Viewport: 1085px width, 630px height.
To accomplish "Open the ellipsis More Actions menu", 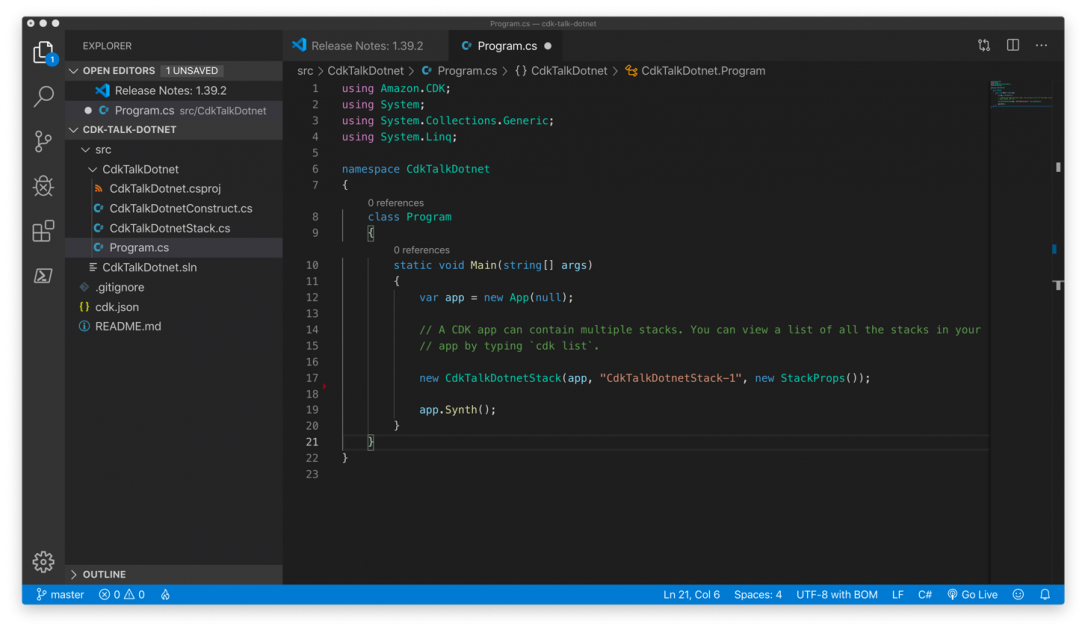I will pyautogui.click(x=1041, y=45).
